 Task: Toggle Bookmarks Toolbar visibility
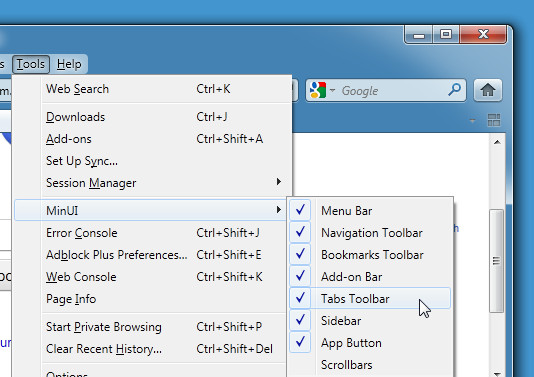370,255
